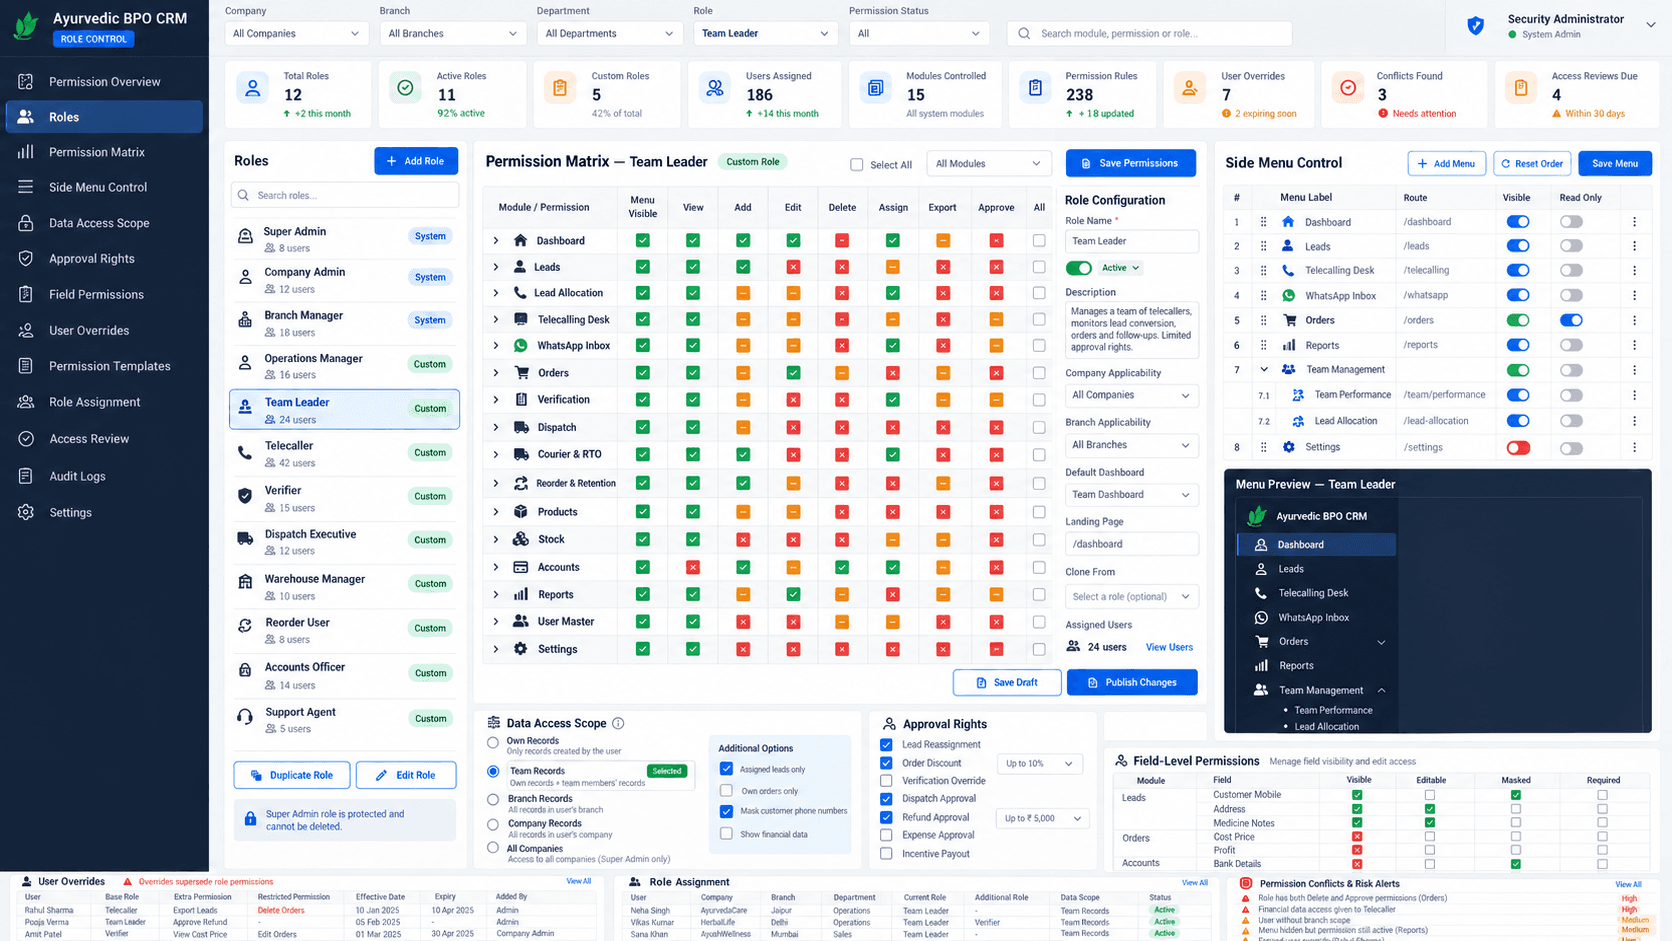Open the Branch filter dropdown
The height and width of the screenshot is (941, 1672).
click(452, 33)
